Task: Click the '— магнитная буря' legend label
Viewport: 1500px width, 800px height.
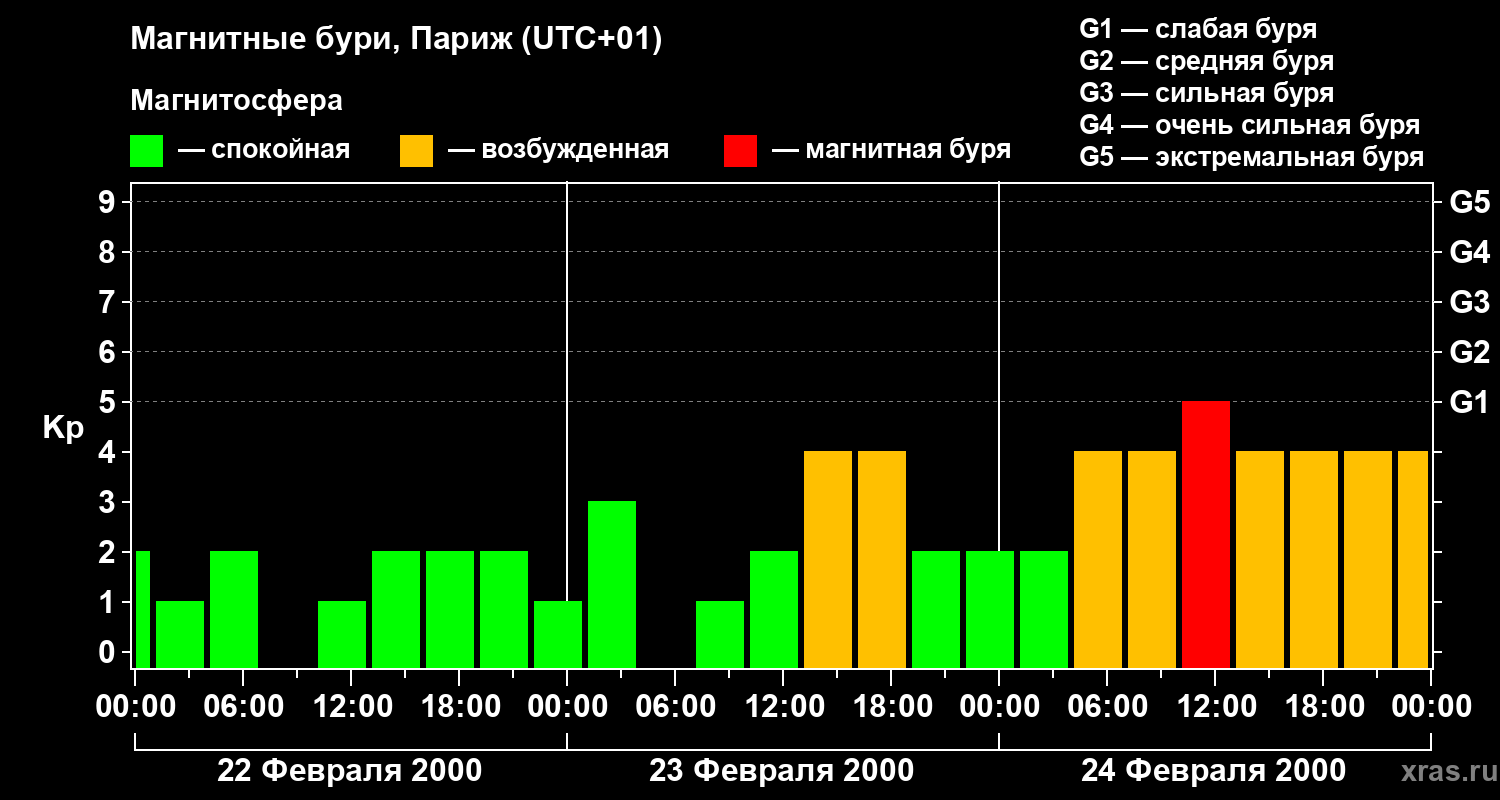Action: (892, 150)
